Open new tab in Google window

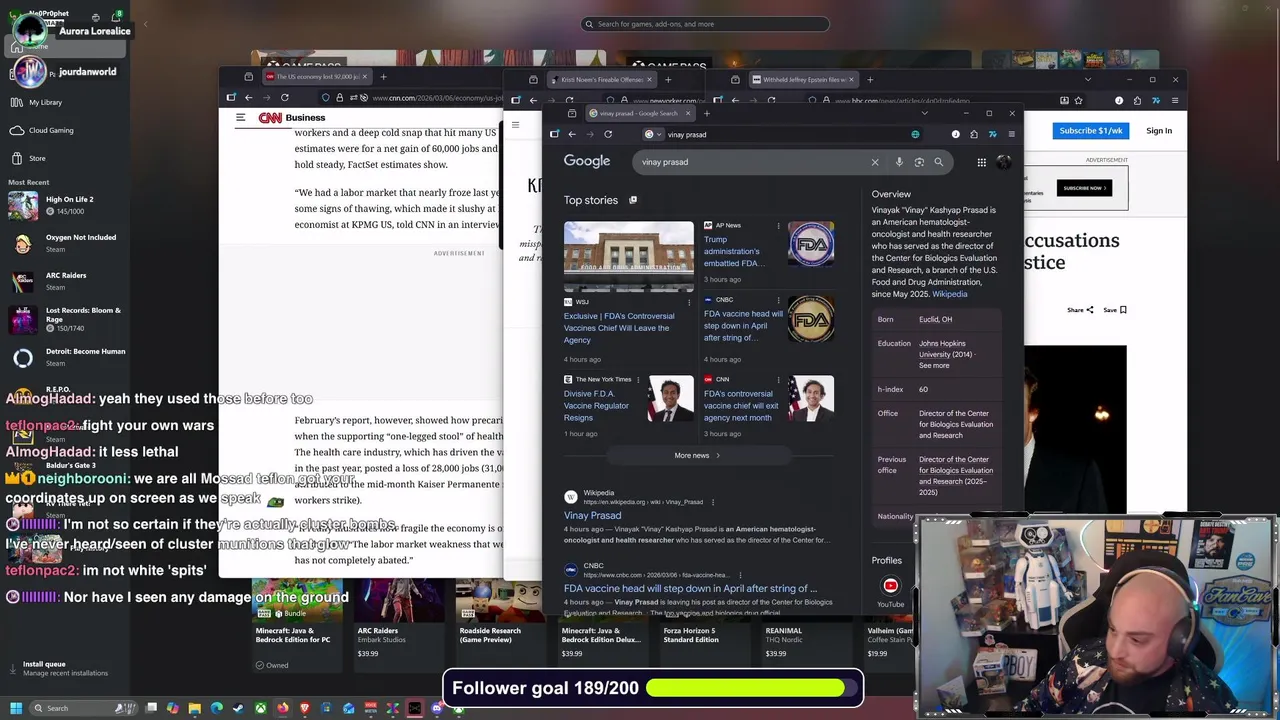tap(707, 113)
